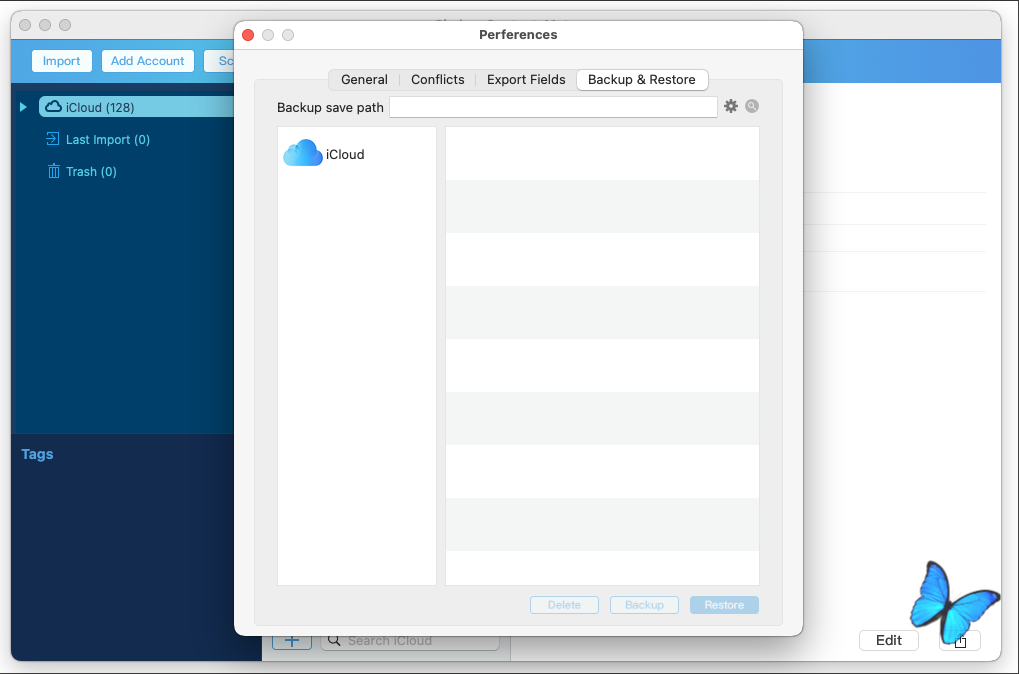This screenshot has width=1019, height=674.
Task: Click the plus add contact button
Action: pos(291,640)
